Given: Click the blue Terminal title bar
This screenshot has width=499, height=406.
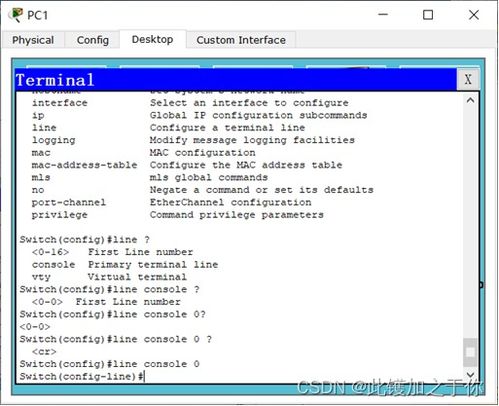Looking at the screenshot, I should [236, 80].
